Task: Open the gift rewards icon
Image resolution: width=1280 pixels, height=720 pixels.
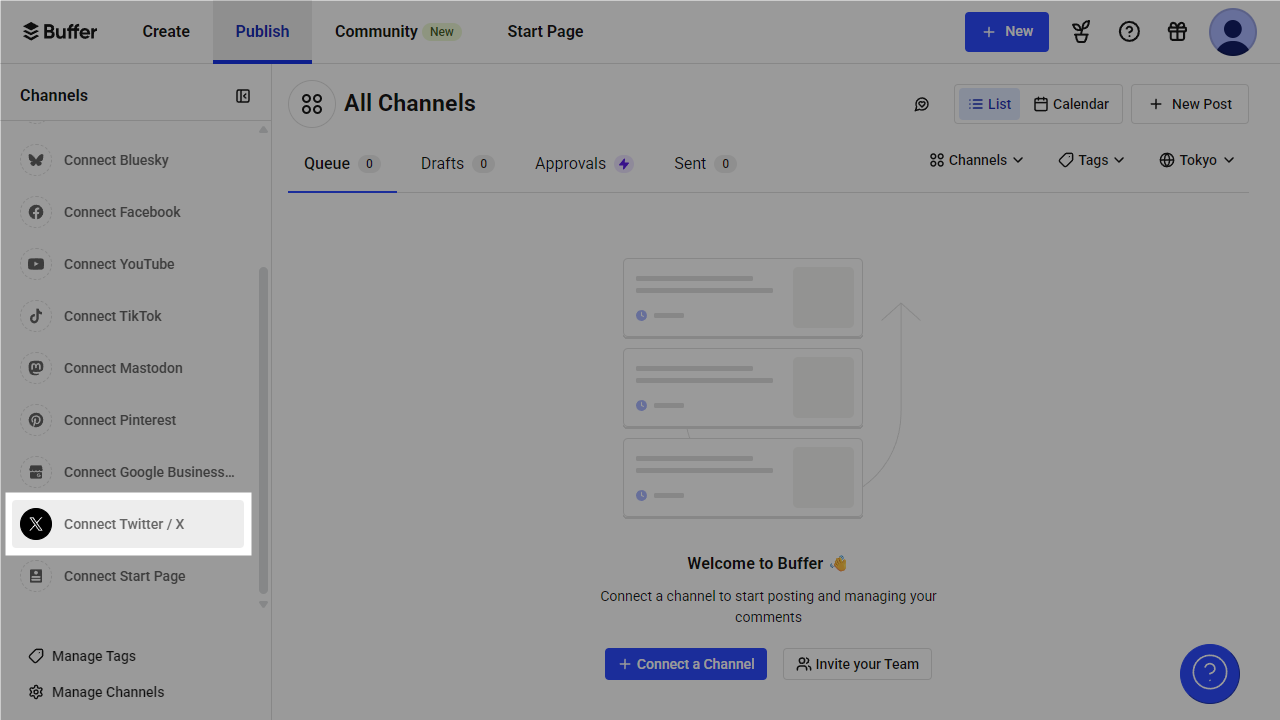Action: coord(1177,32)
